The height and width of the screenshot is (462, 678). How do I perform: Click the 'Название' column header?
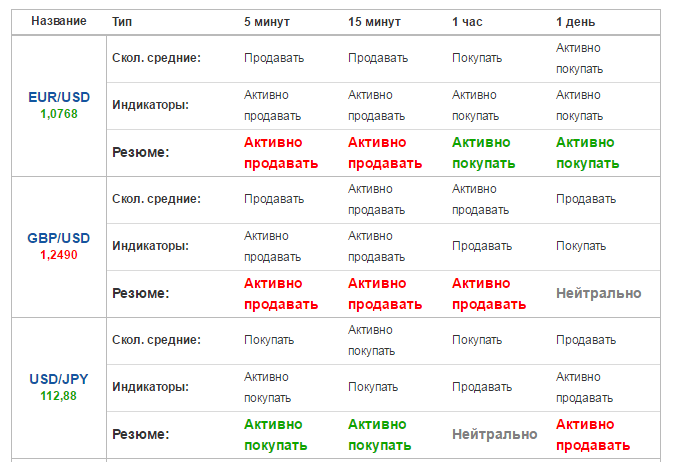(59, 21)
